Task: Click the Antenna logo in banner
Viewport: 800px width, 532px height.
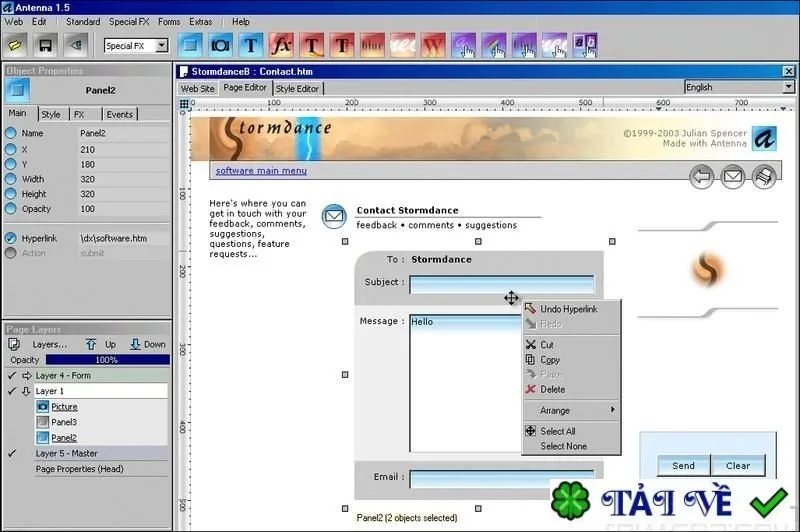Action: (x=764, y=138)
